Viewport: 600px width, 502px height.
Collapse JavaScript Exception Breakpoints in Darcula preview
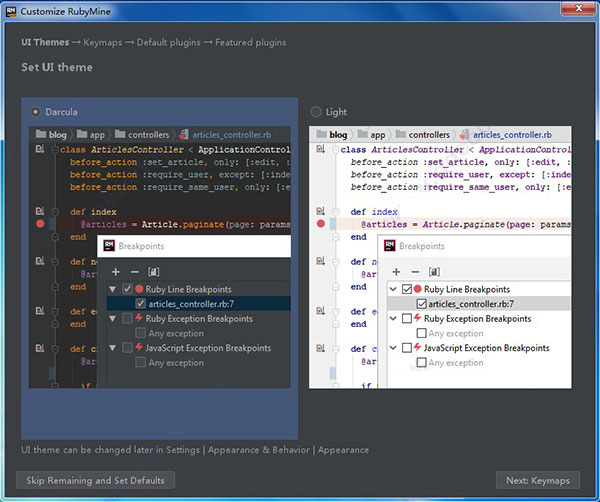click(112, 348)
